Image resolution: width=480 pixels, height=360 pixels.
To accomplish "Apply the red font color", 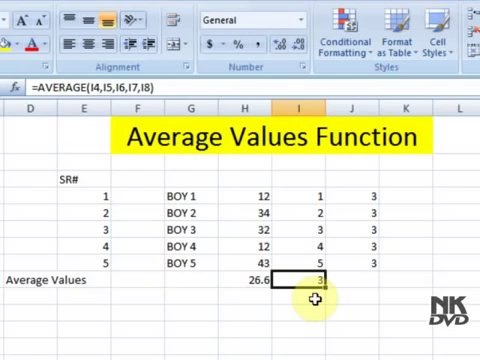I will click(32, 44).
